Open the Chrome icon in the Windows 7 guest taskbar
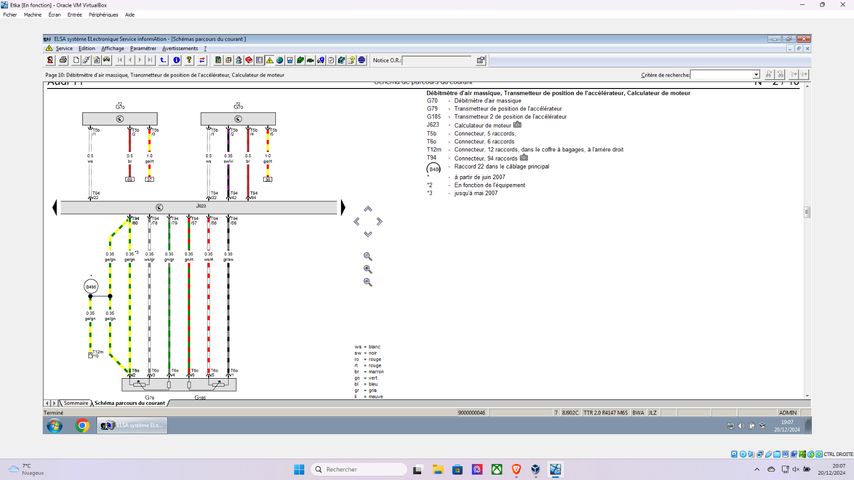Screen dimensions: 854x480 click(x=82, y=426)
